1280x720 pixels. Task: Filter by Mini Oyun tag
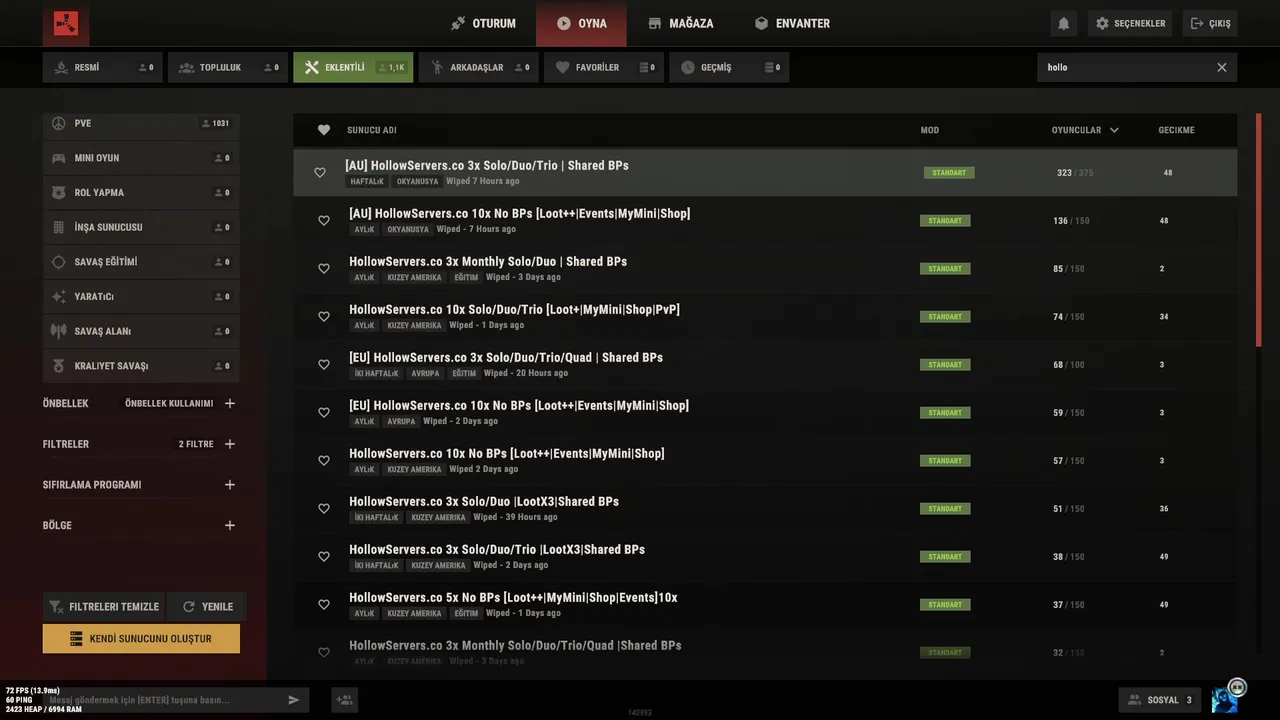(141, 158)
